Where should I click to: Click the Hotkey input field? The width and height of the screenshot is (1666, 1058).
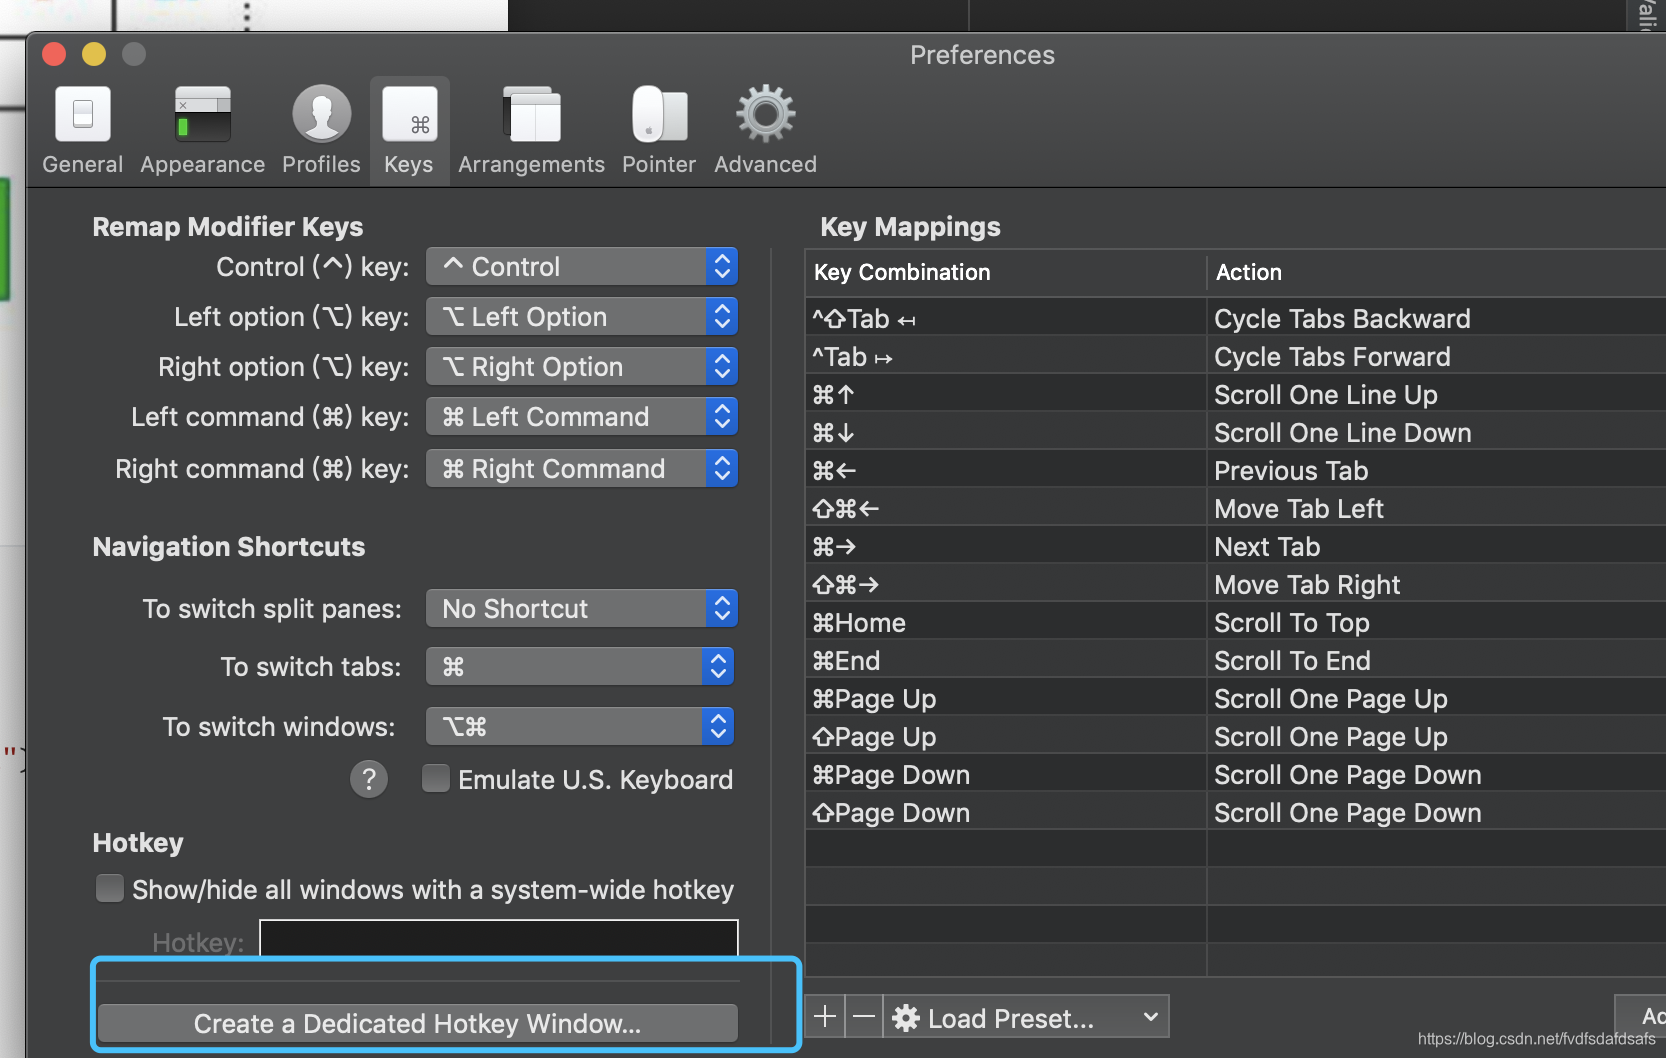(499, 938)
